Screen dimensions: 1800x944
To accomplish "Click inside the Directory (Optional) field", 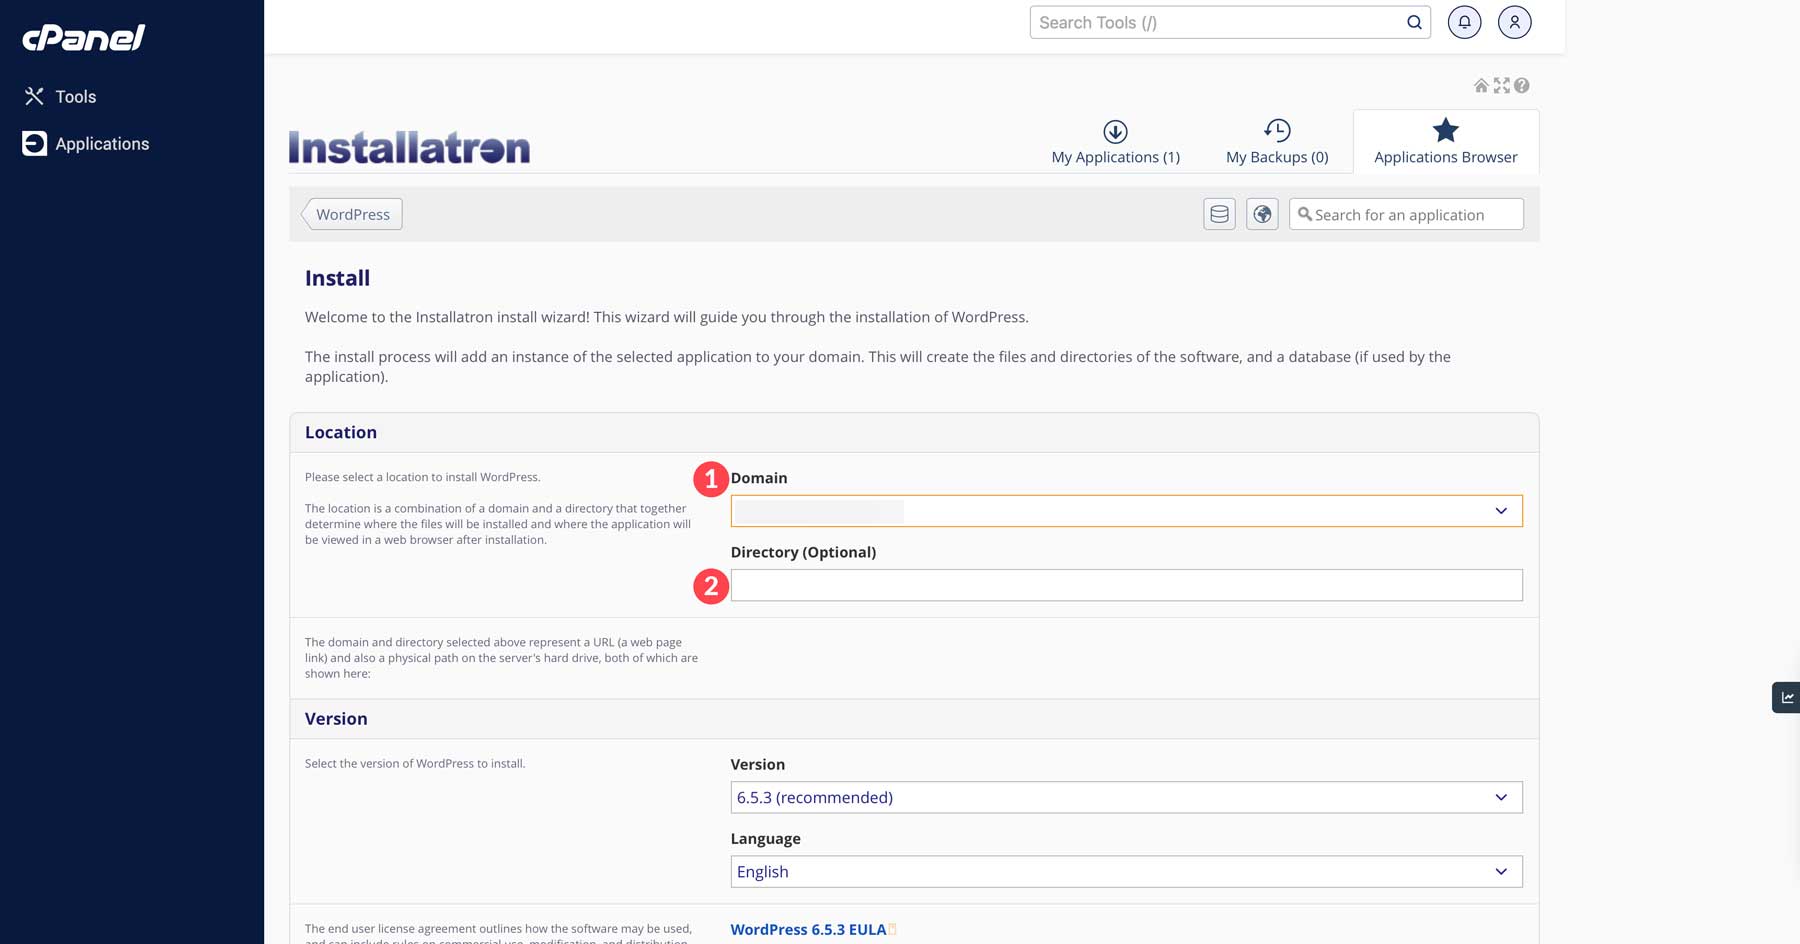I will [1127, 585].
